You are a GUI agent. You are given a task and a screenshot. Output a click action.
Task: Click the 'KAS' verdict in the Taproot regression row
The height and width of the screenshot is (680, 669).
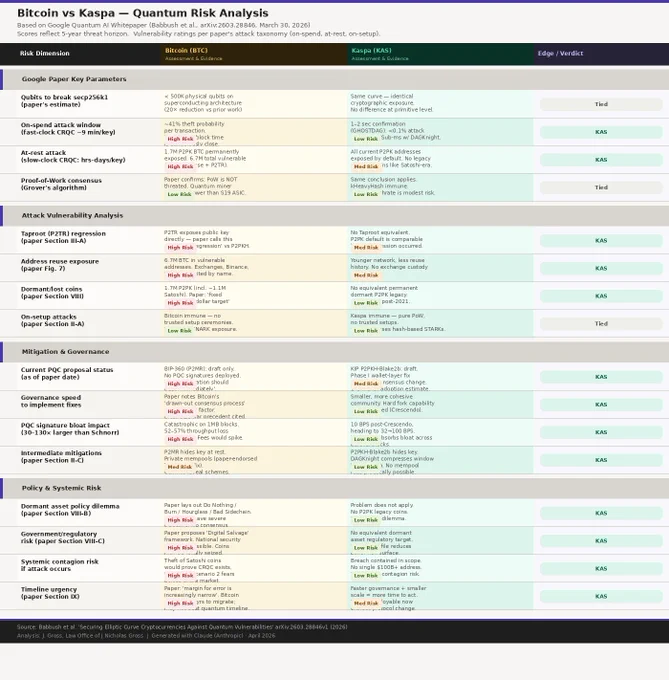coord(601,240)
